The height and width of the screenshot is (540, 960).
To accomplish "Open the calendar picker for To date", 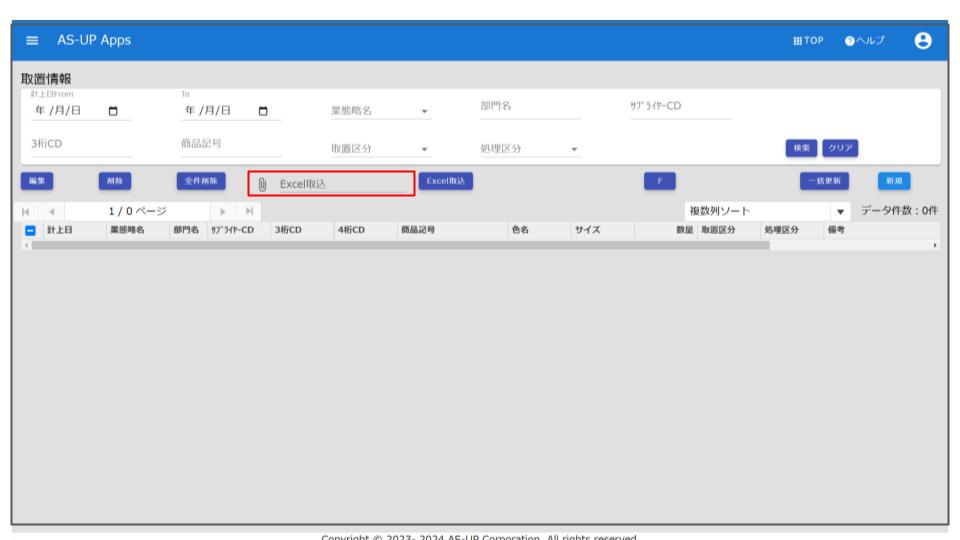I will [264, 111].
